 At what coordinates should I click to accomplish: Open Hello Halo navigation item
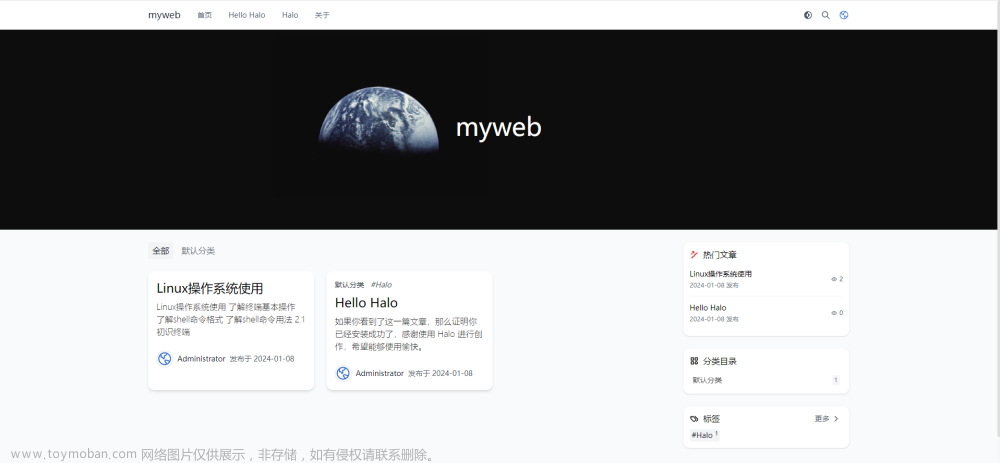[247, 15]
